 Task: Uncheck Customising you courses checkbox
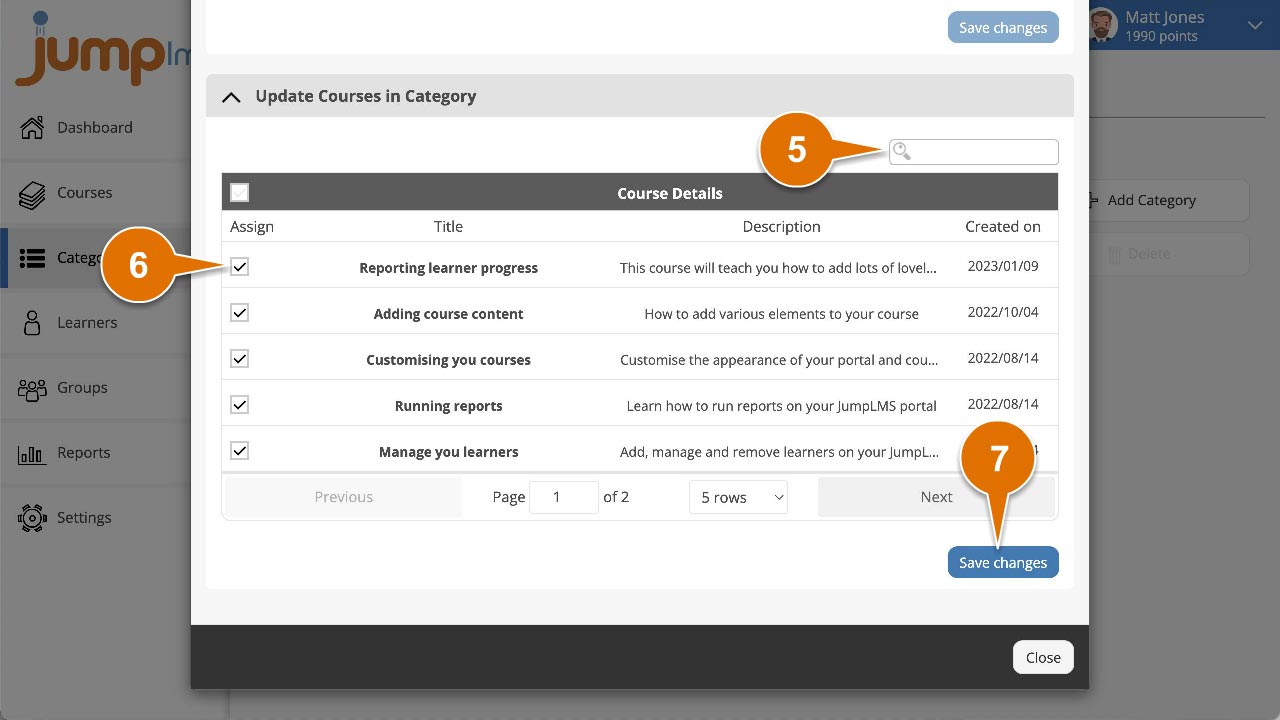tap(239, 359)
